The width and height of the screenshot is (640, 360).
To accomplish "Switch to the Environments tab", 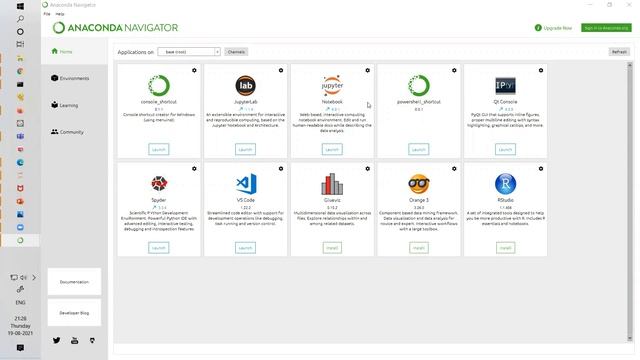I will [74, 78].
